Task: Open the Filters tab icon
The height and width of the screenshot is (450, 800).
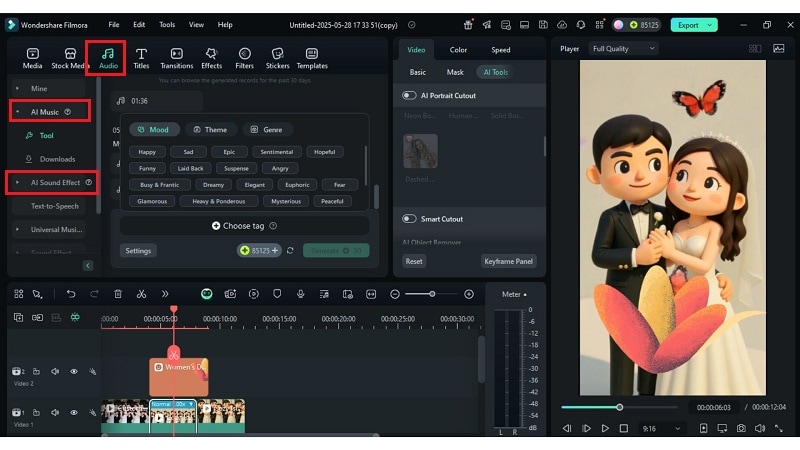Action: pos(244,54)
